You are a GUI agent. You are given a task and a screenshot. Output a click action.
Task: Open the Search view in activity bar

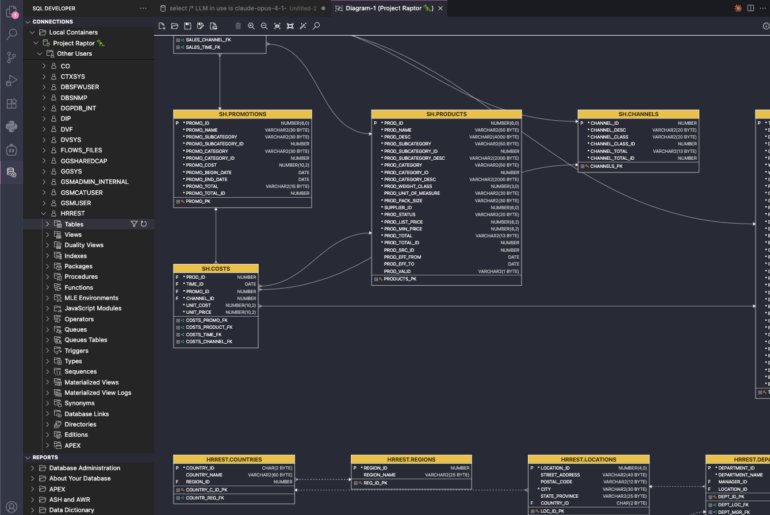[12, 33]
